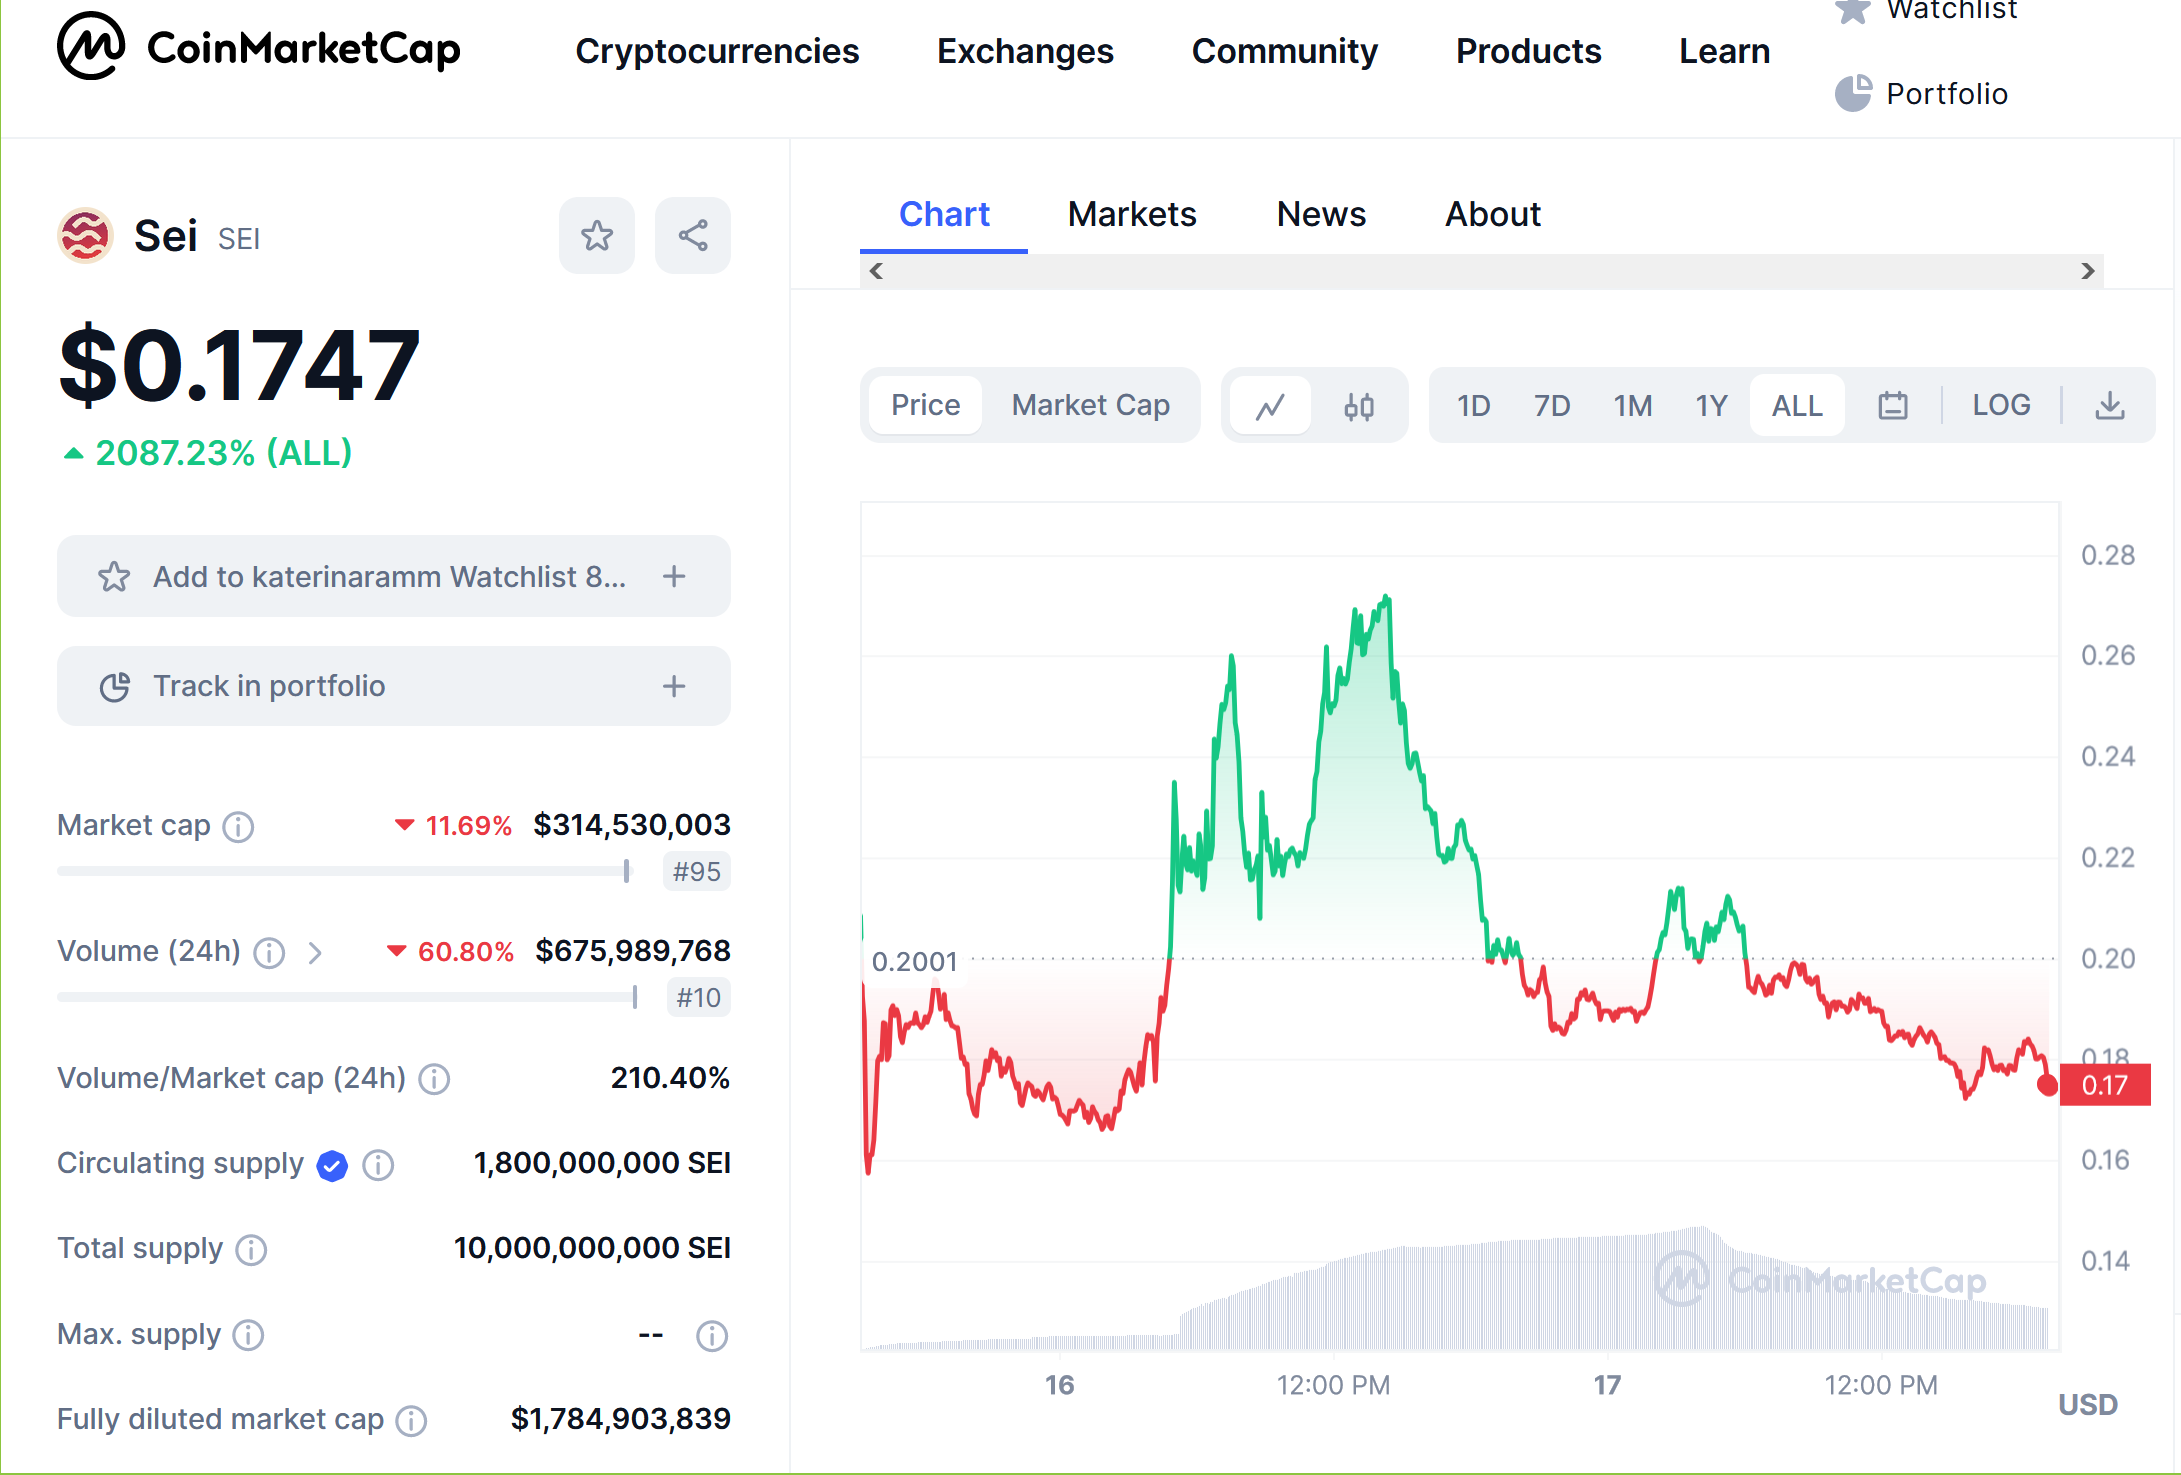Screen dimensions: 2181x1475
Task: Toggle chart to Price view
Action: point(925,405)
